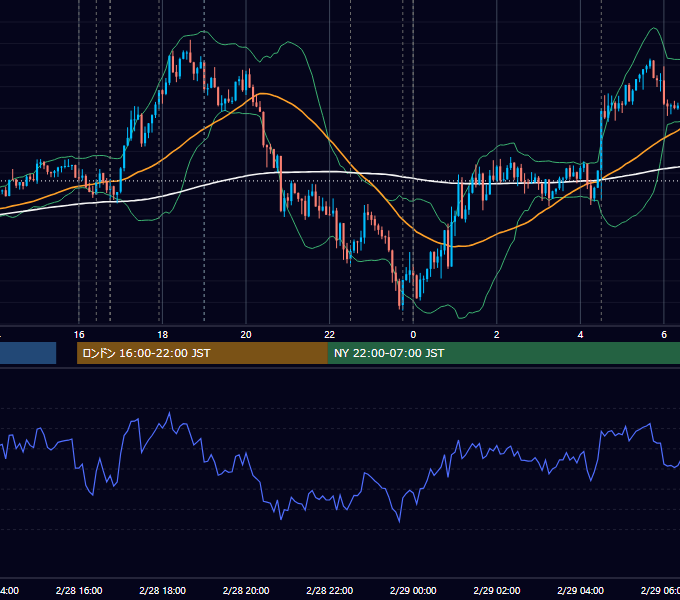Image resolution: width=680 pixels, height=600 pixels.
Task: Click the ロンドン 16:00-22:00 JST session bar
Action: (202, 353)
